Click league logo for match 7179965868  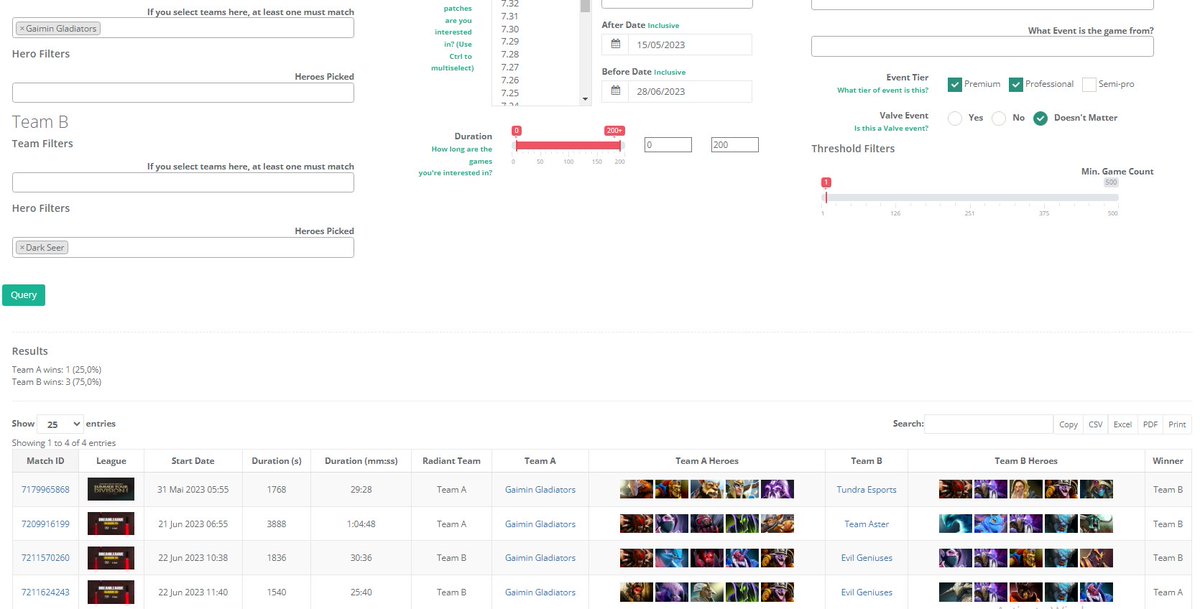point(111,490)
